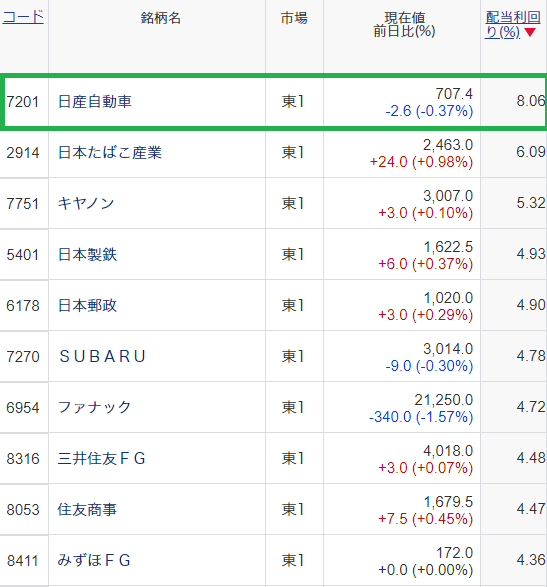Select code 7751 cell
The image size is (547, 587).
[x=23, y=204]
